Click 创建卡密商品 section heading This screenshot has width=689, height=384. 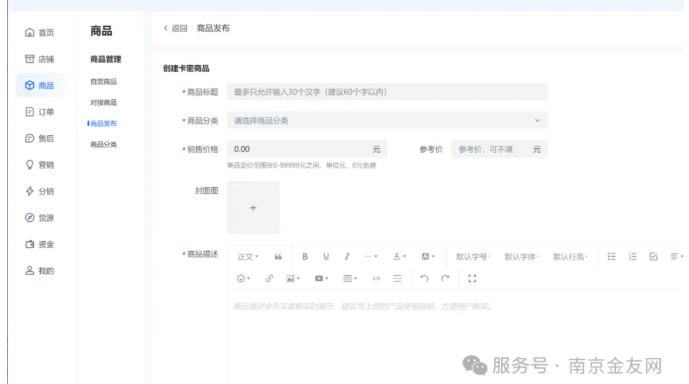click(186, 69)
